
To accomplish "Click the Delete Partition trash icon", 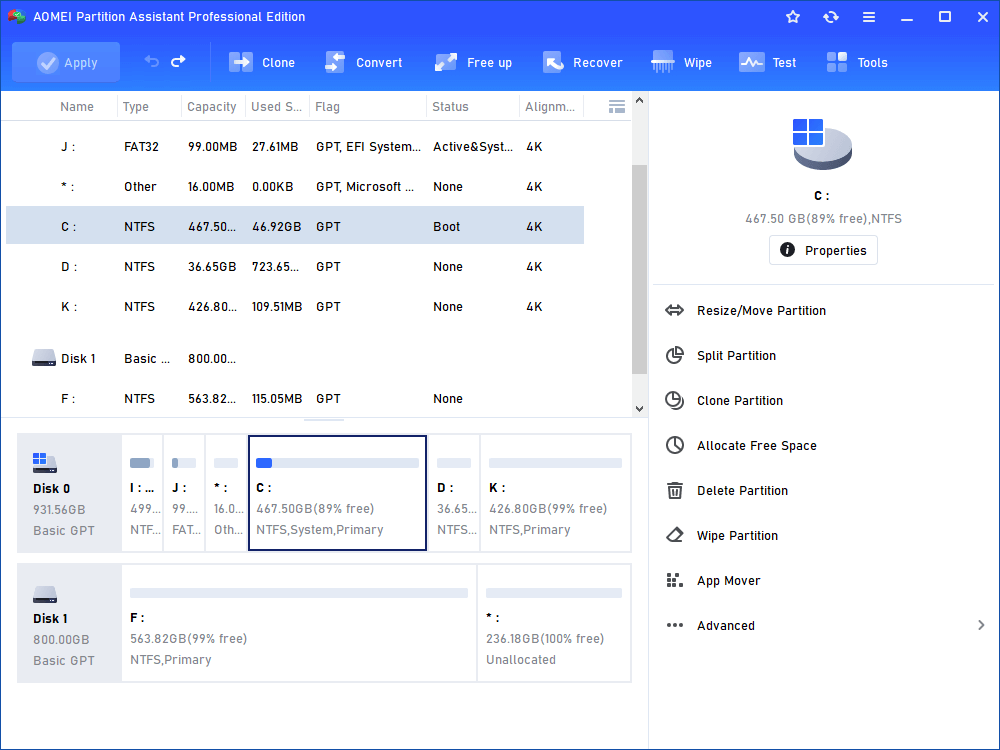I will [674, 490].
